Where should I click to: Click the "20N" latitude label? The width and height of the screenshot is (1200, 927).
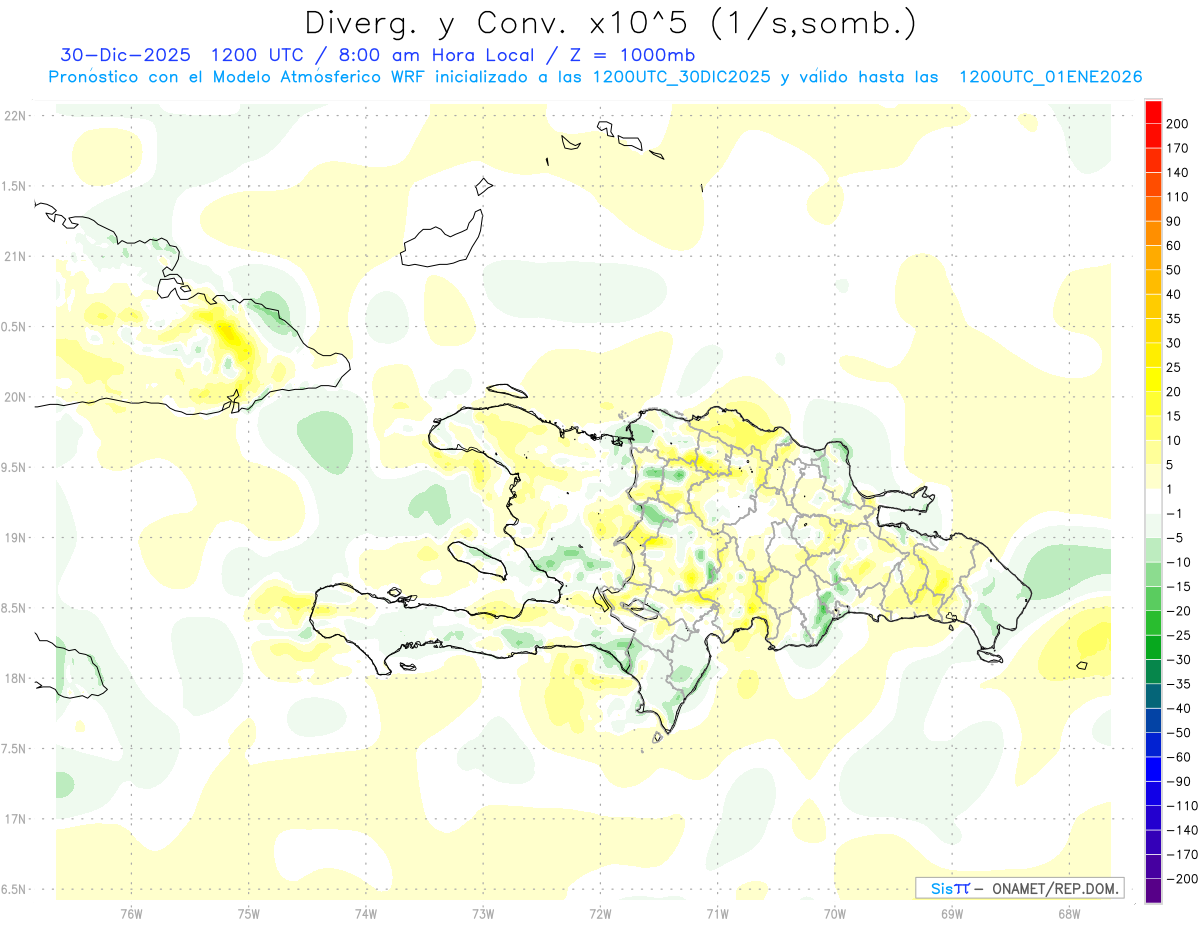(x=15, y=397)
